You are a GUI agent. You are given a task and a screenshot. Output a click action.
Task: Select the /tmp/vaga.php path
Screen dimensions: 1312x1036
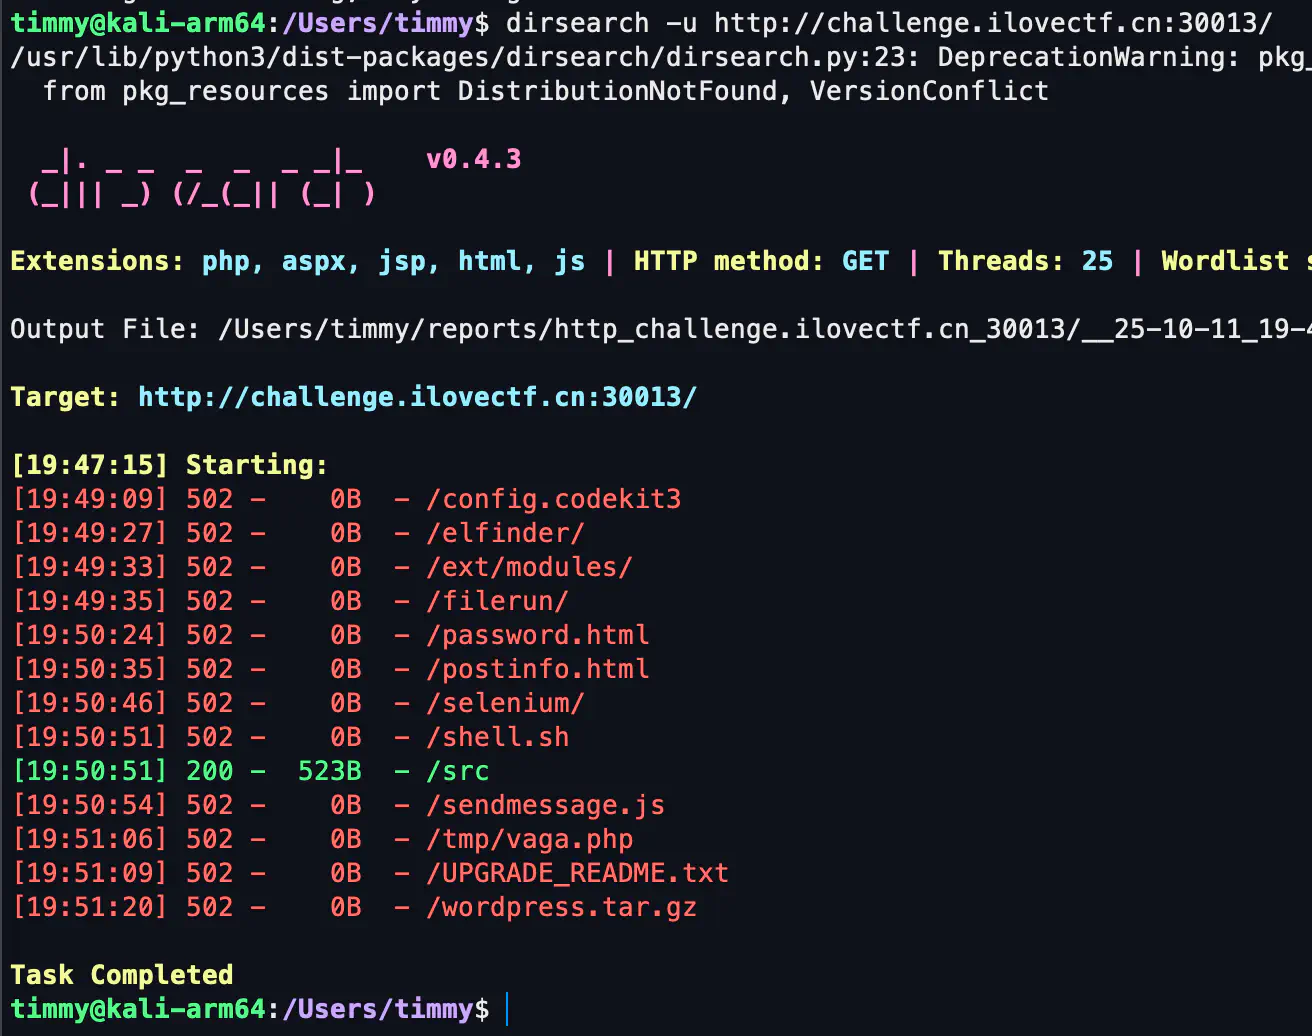529,839
